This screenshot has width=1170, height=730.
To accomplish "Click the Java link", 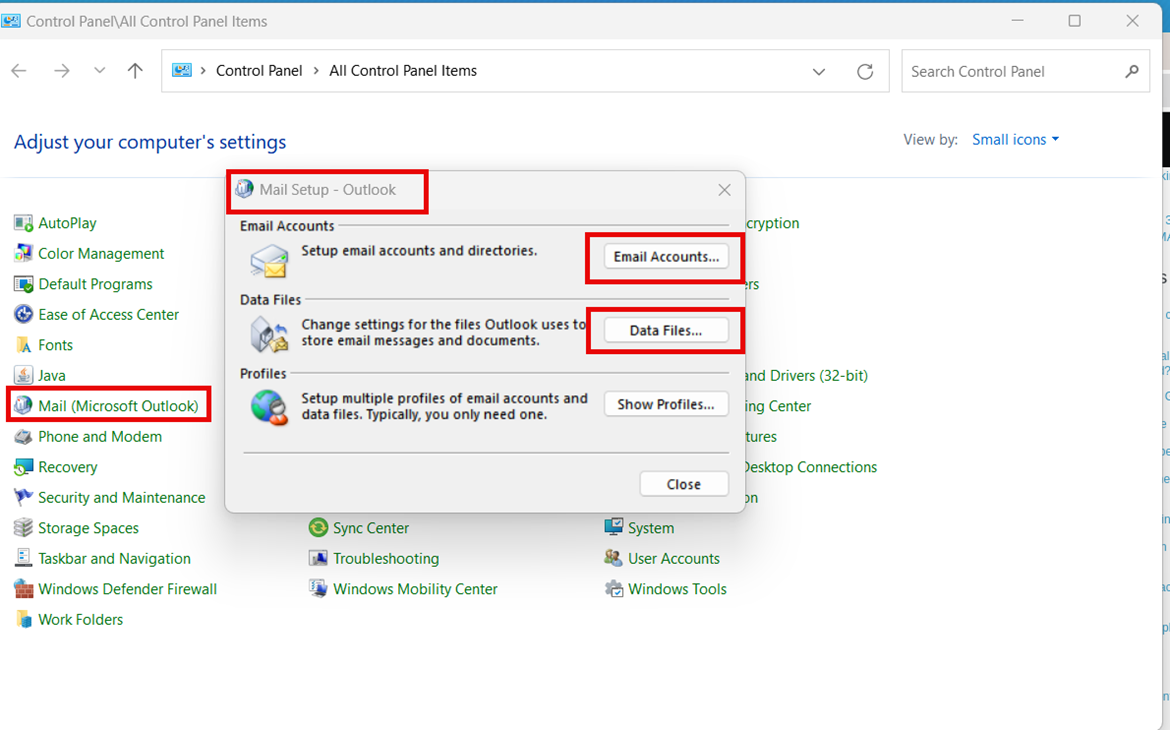I will 51,376.
